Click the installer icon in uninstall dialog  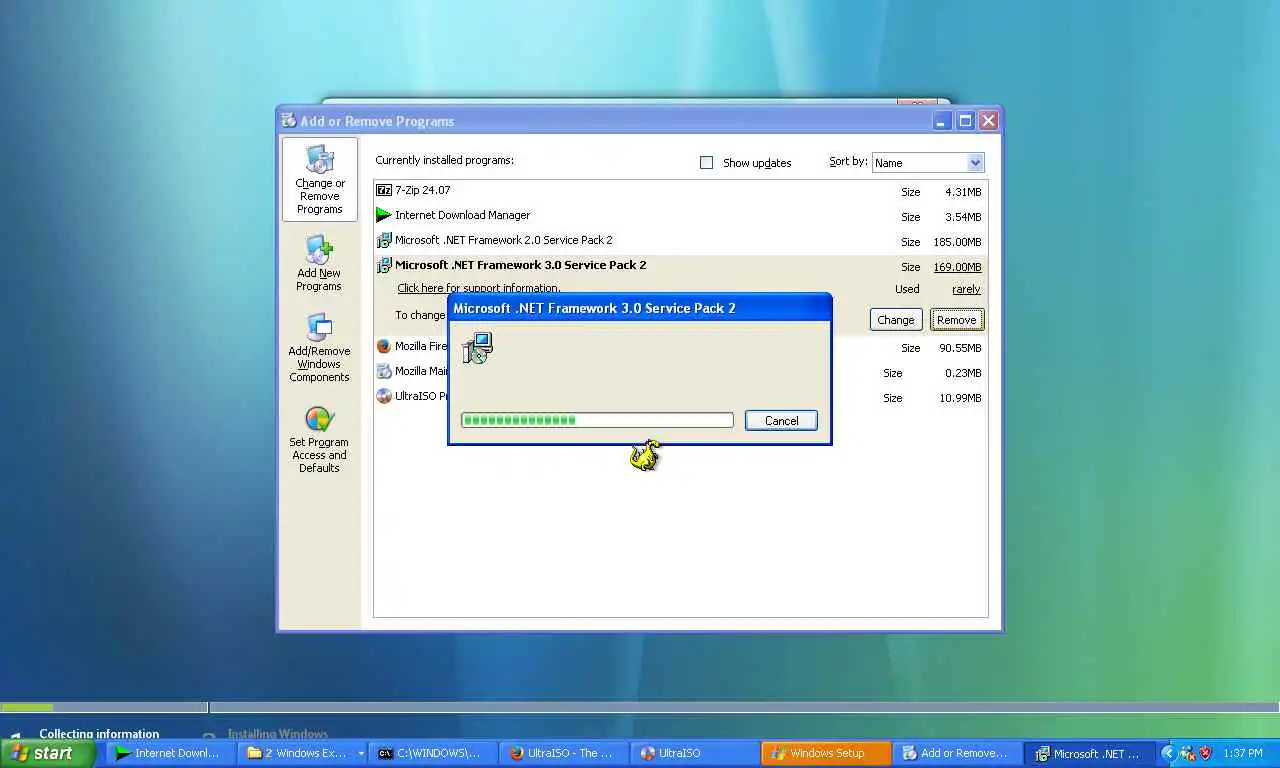478,348
